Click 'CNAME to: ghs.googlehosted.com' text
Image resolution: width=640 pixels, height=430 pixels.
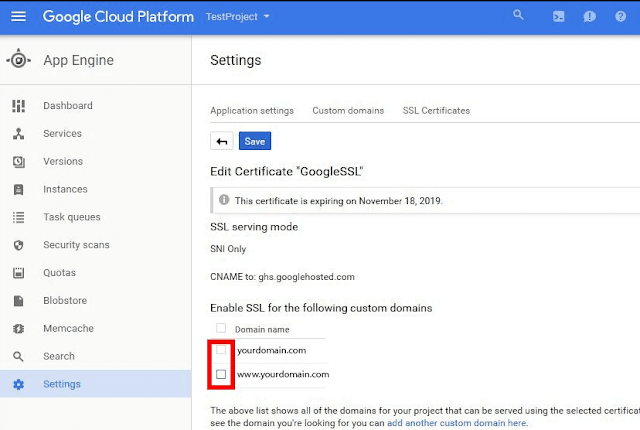tap(282, 277)
